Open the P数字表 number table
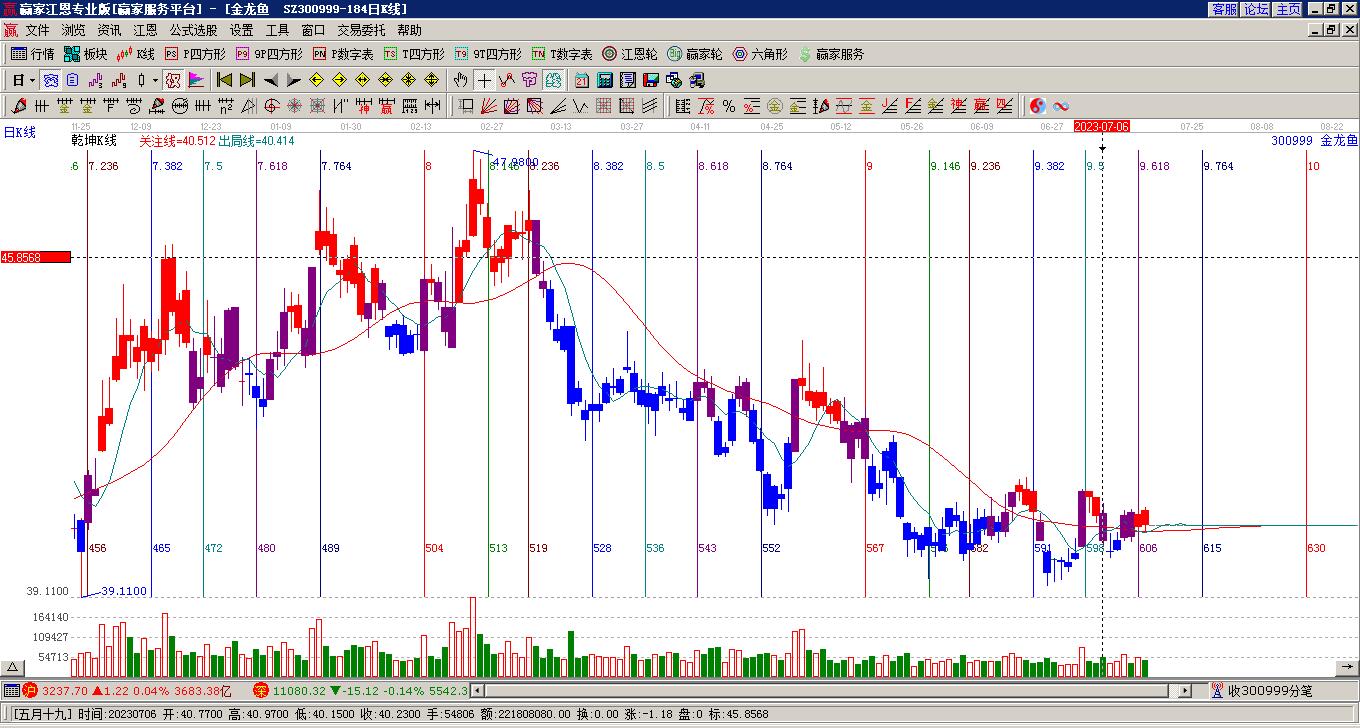 pyautogui.click(x=343, y=54)
